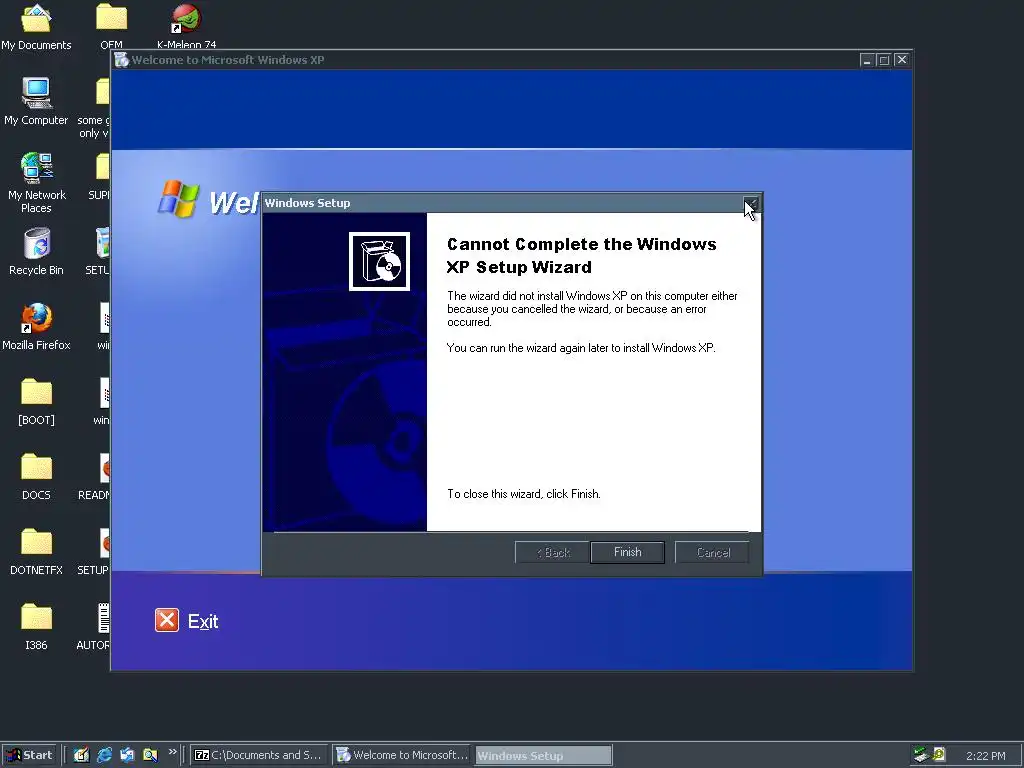Viewport: 1024px width, 768px height.
Task: Select the Mozilla Firefox shortcut
Action: pyautogui.click(x=36, y=327)
